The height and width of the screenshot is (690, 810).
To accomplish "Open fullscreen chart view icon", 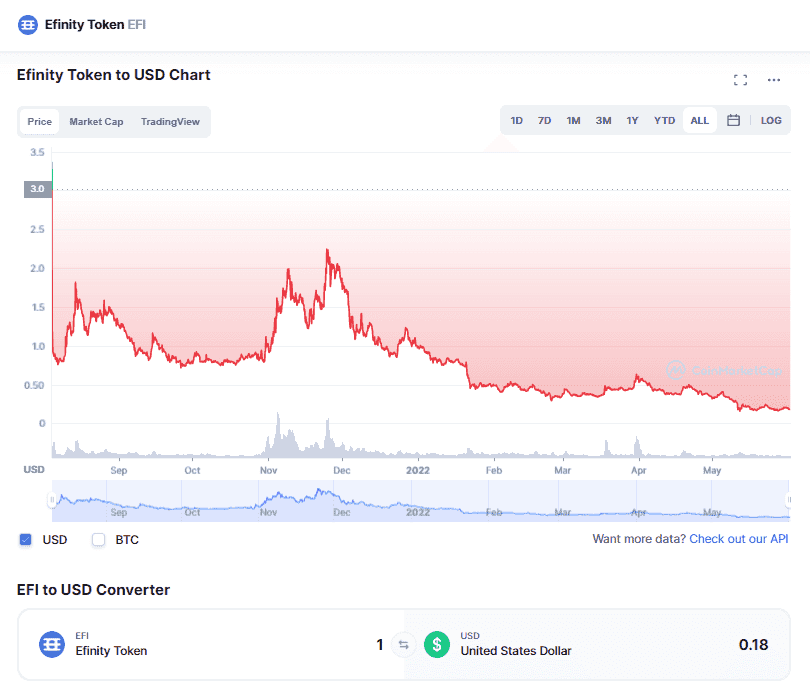I will coord(740,80).
